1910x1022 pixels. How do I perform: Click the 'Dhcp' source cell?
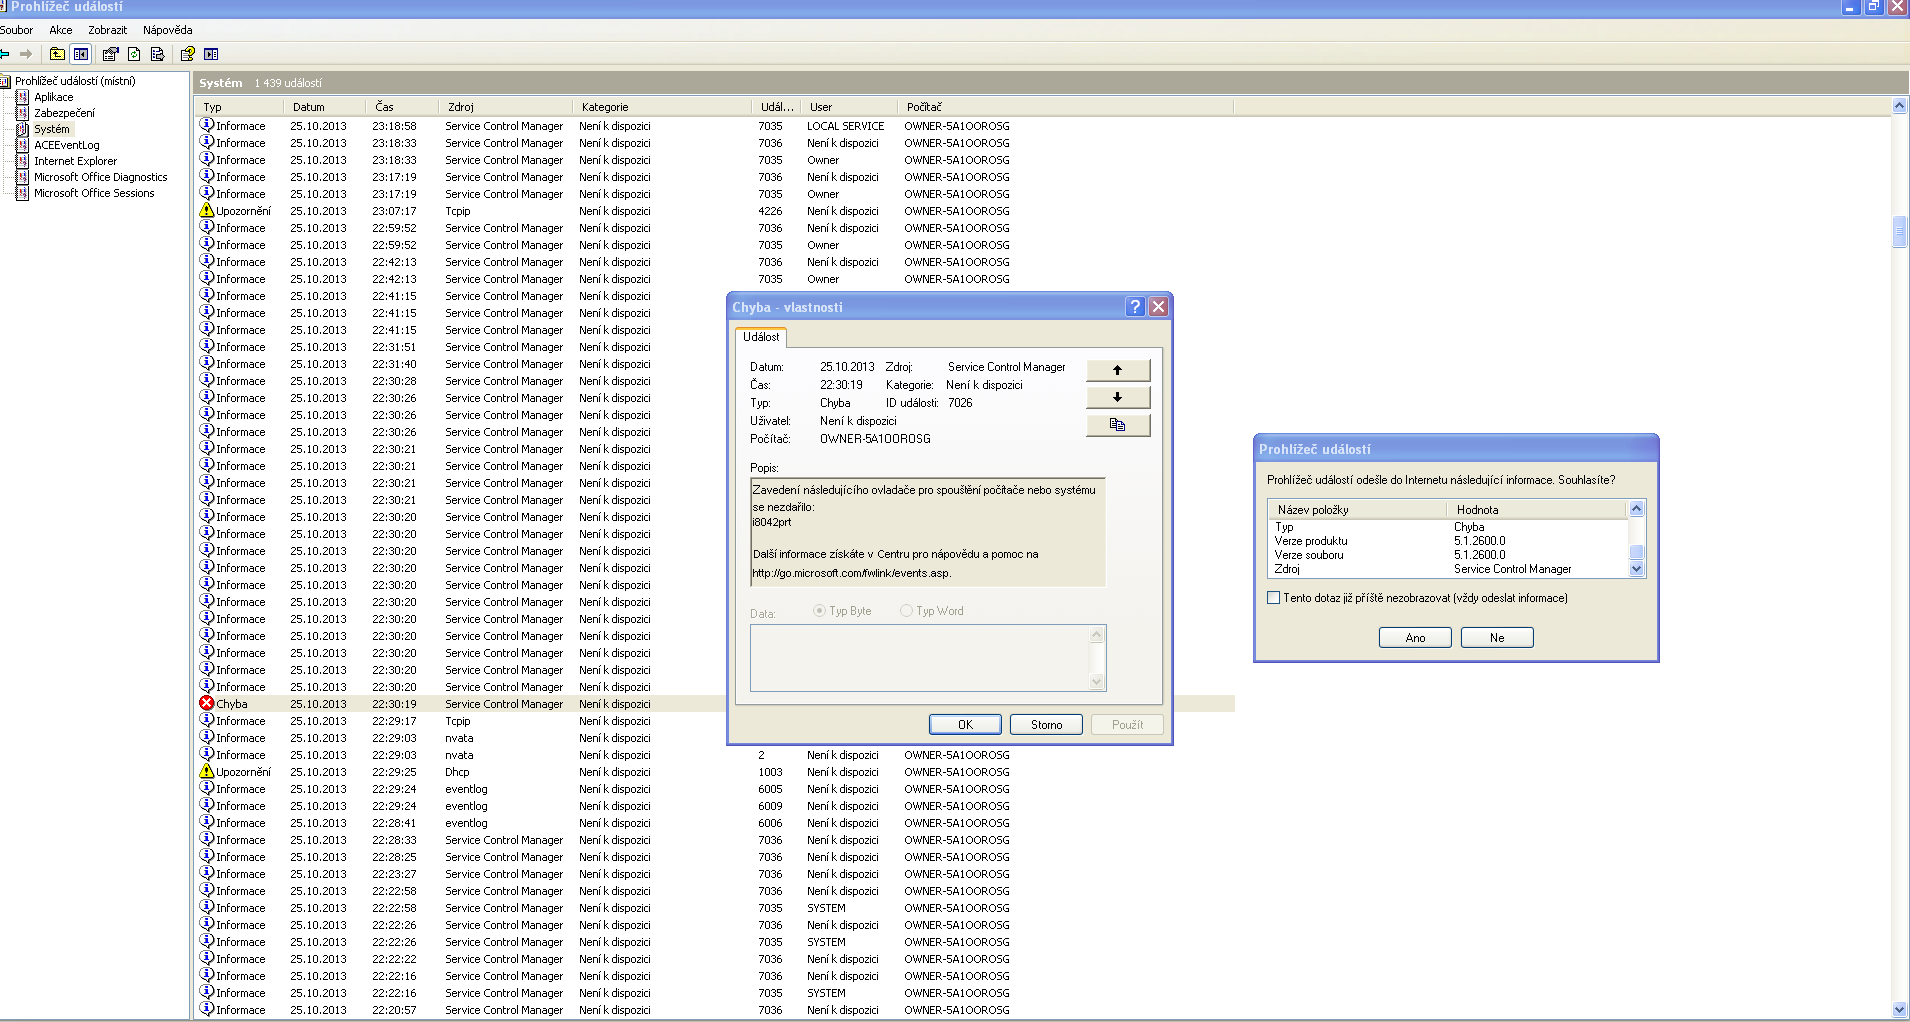coord(457,772)
